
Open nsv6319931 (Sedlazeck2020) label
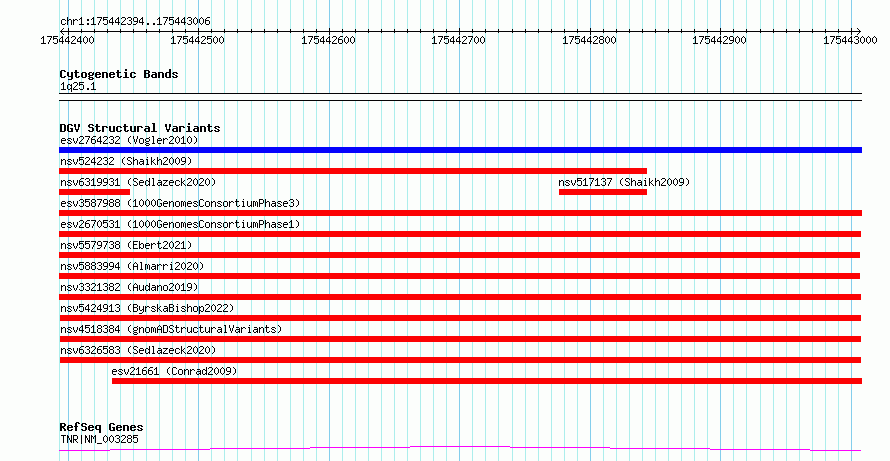tap(138, 182)
